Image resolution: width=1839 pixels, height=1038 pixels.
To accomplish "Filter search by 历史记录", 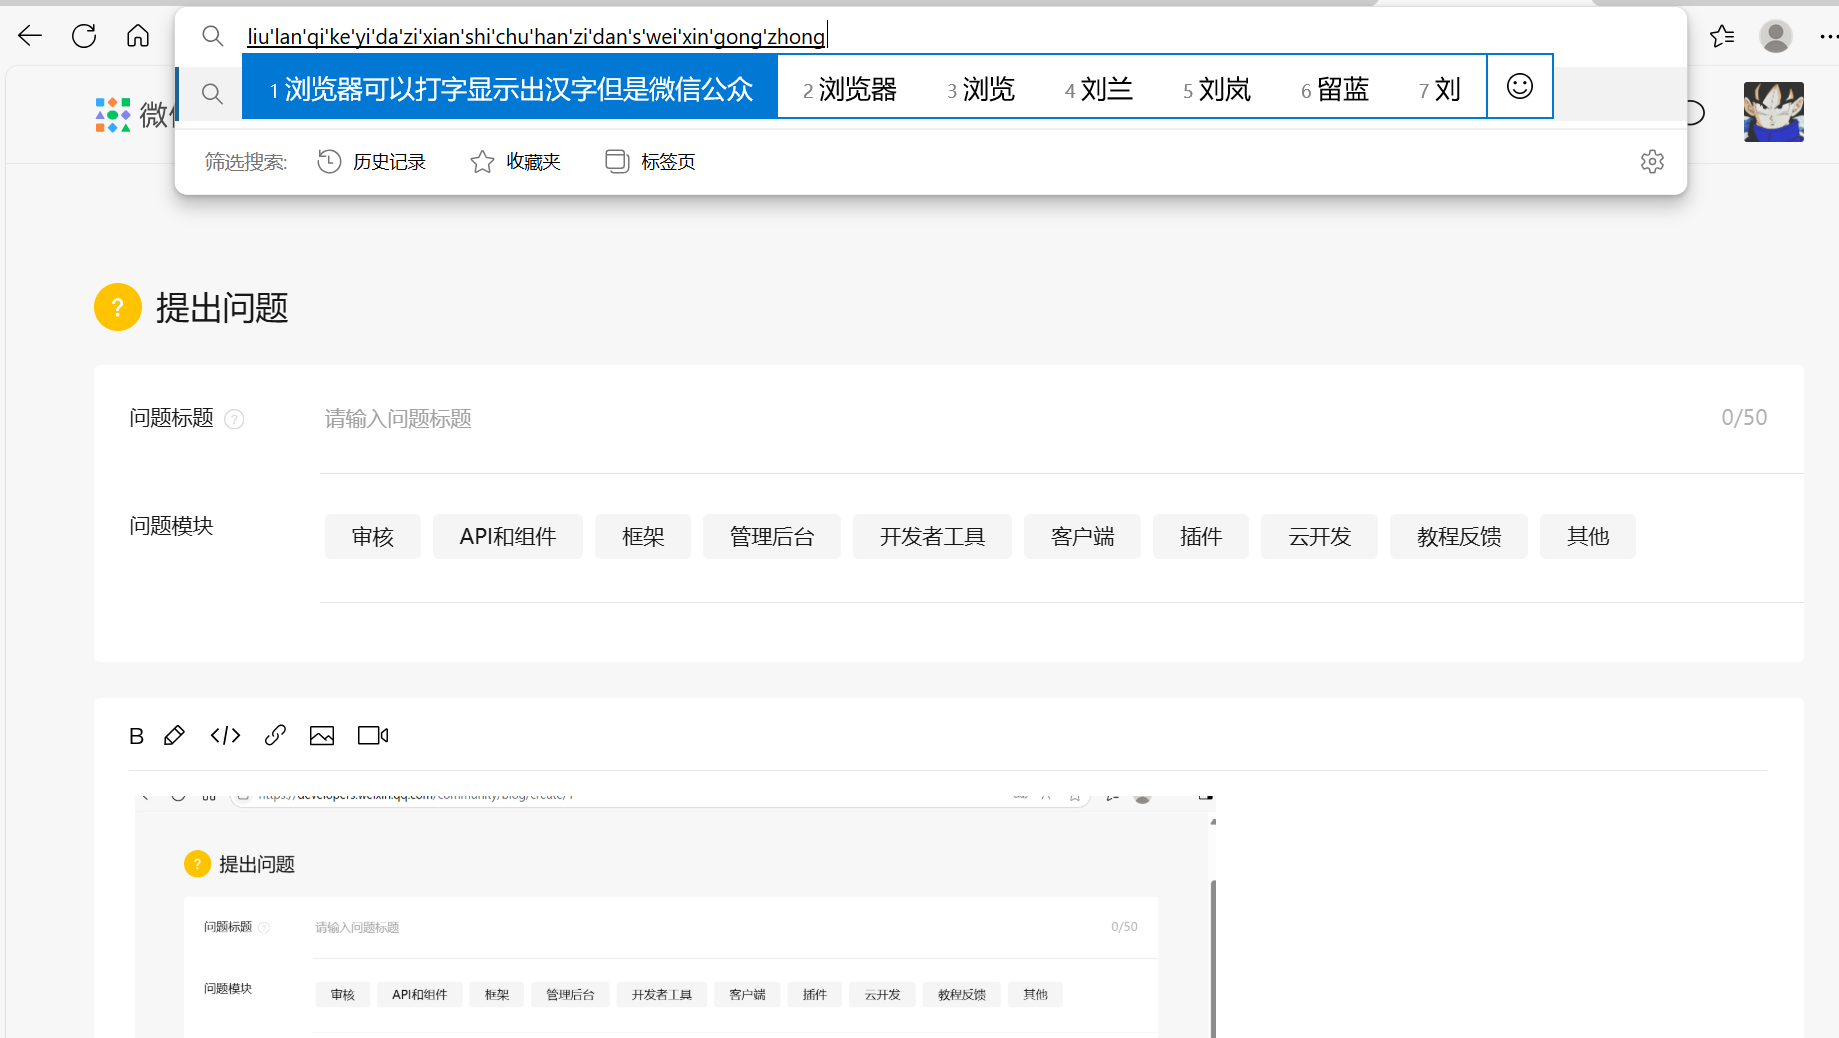I will (x=371, y=161).
